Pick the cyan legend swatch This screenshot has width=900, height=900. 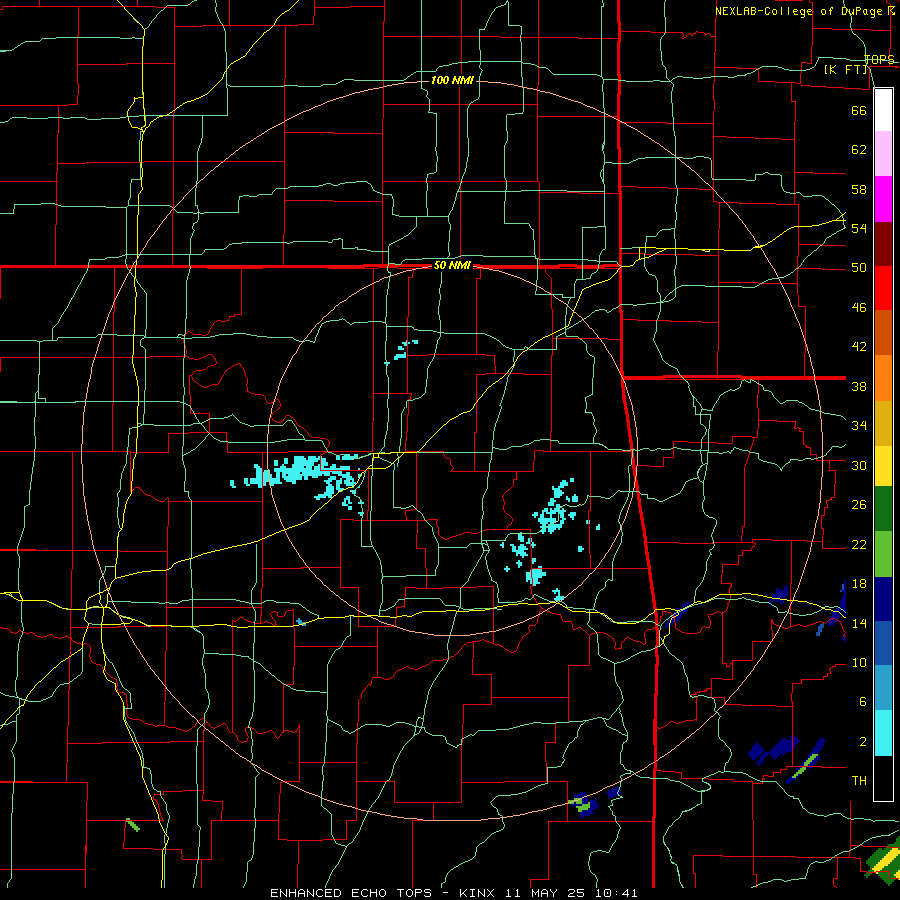point(883,733)
